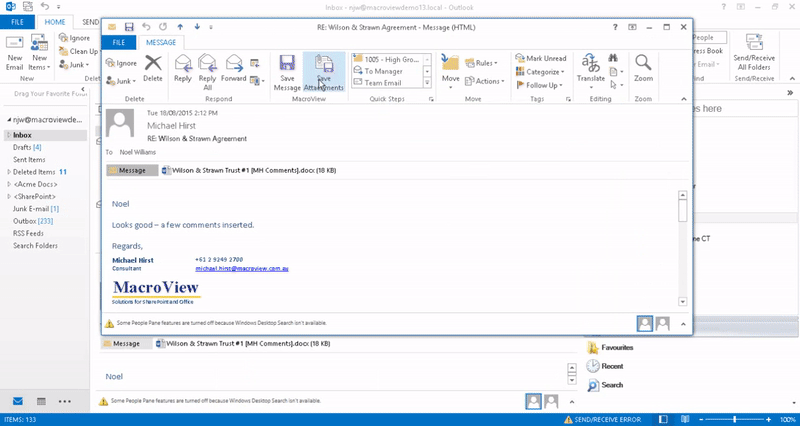Switch to Mail in navigation bar
This screenshot has width=800, height=426.
(x=18, y=402)
